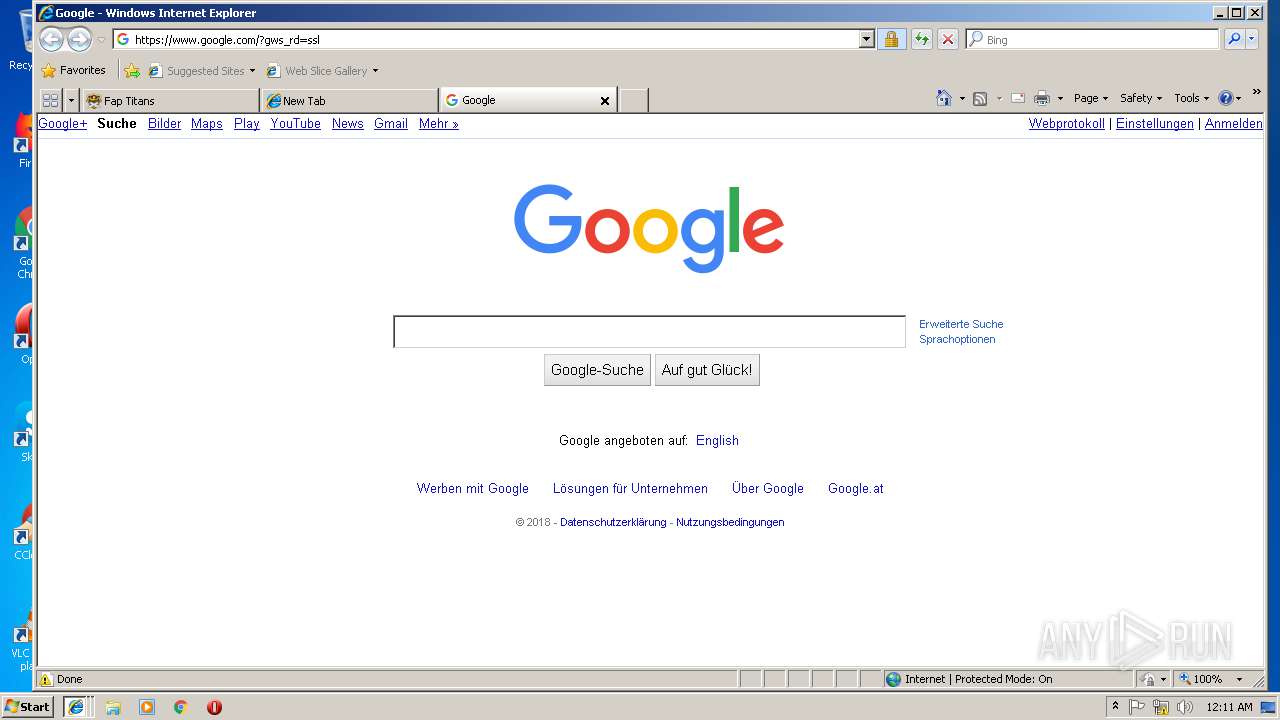Expand the Suggested Sites dropdown
Screen dimensions: 1280x720
[x=252, y=71]
